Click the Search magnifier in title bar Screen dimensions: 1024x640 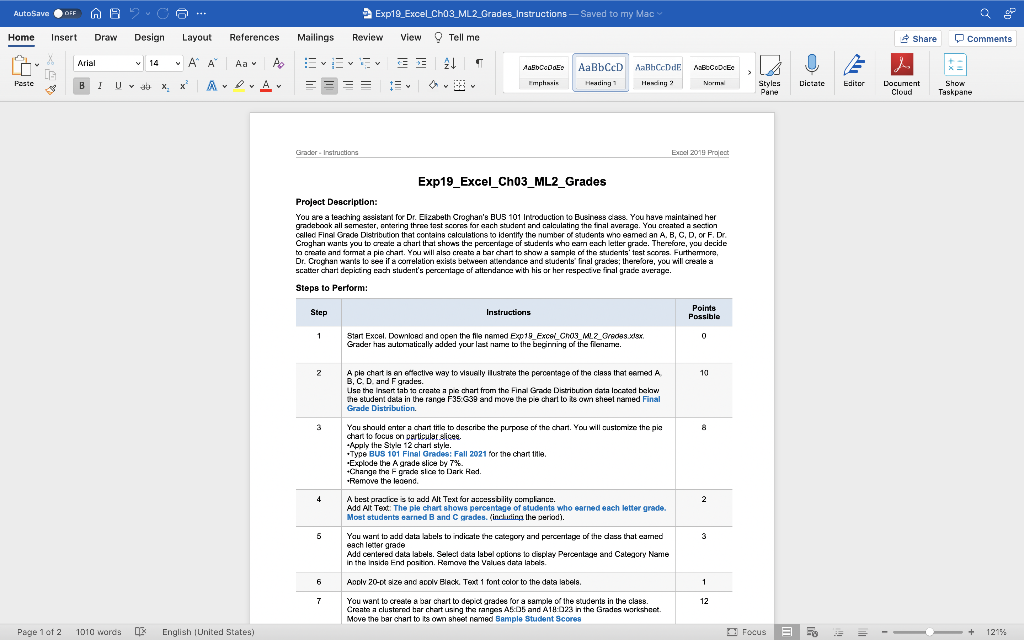[x=985, y=13]
